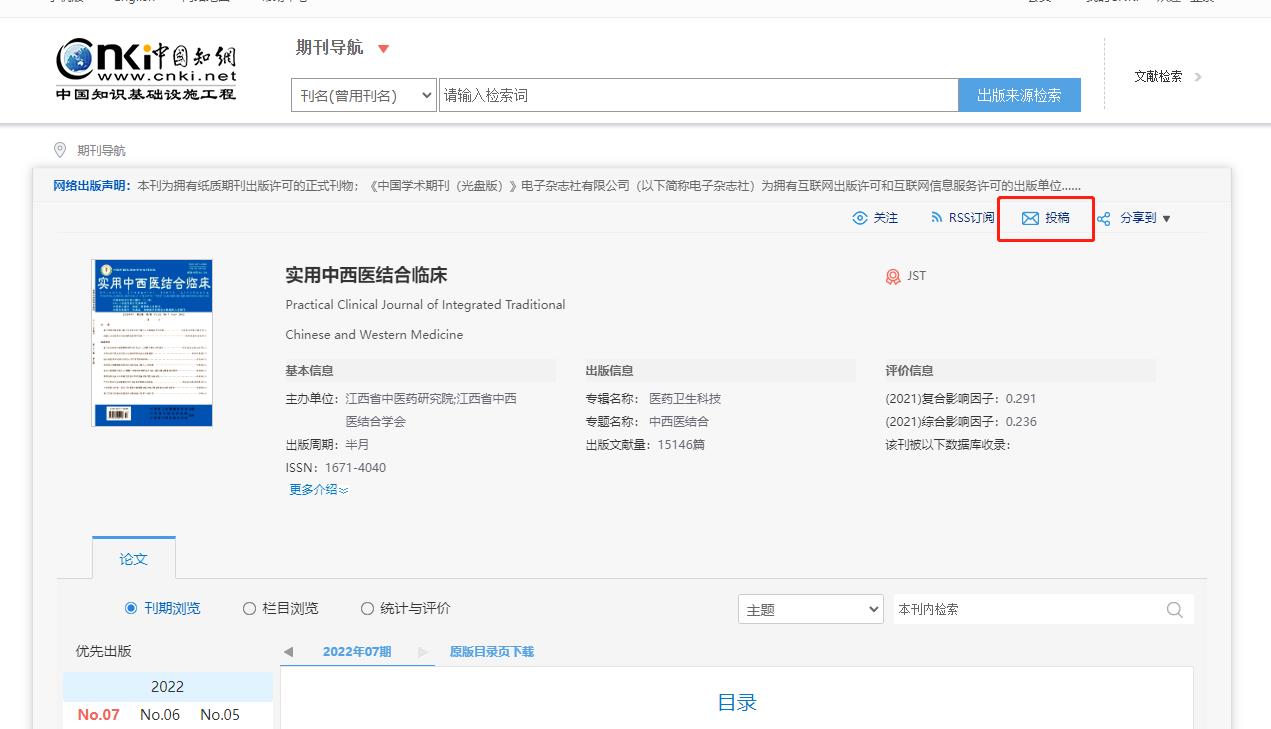Click the (2021)复合影响因子: 0.291 value
The image size is (1271, 729).
[x=960, y=399]
